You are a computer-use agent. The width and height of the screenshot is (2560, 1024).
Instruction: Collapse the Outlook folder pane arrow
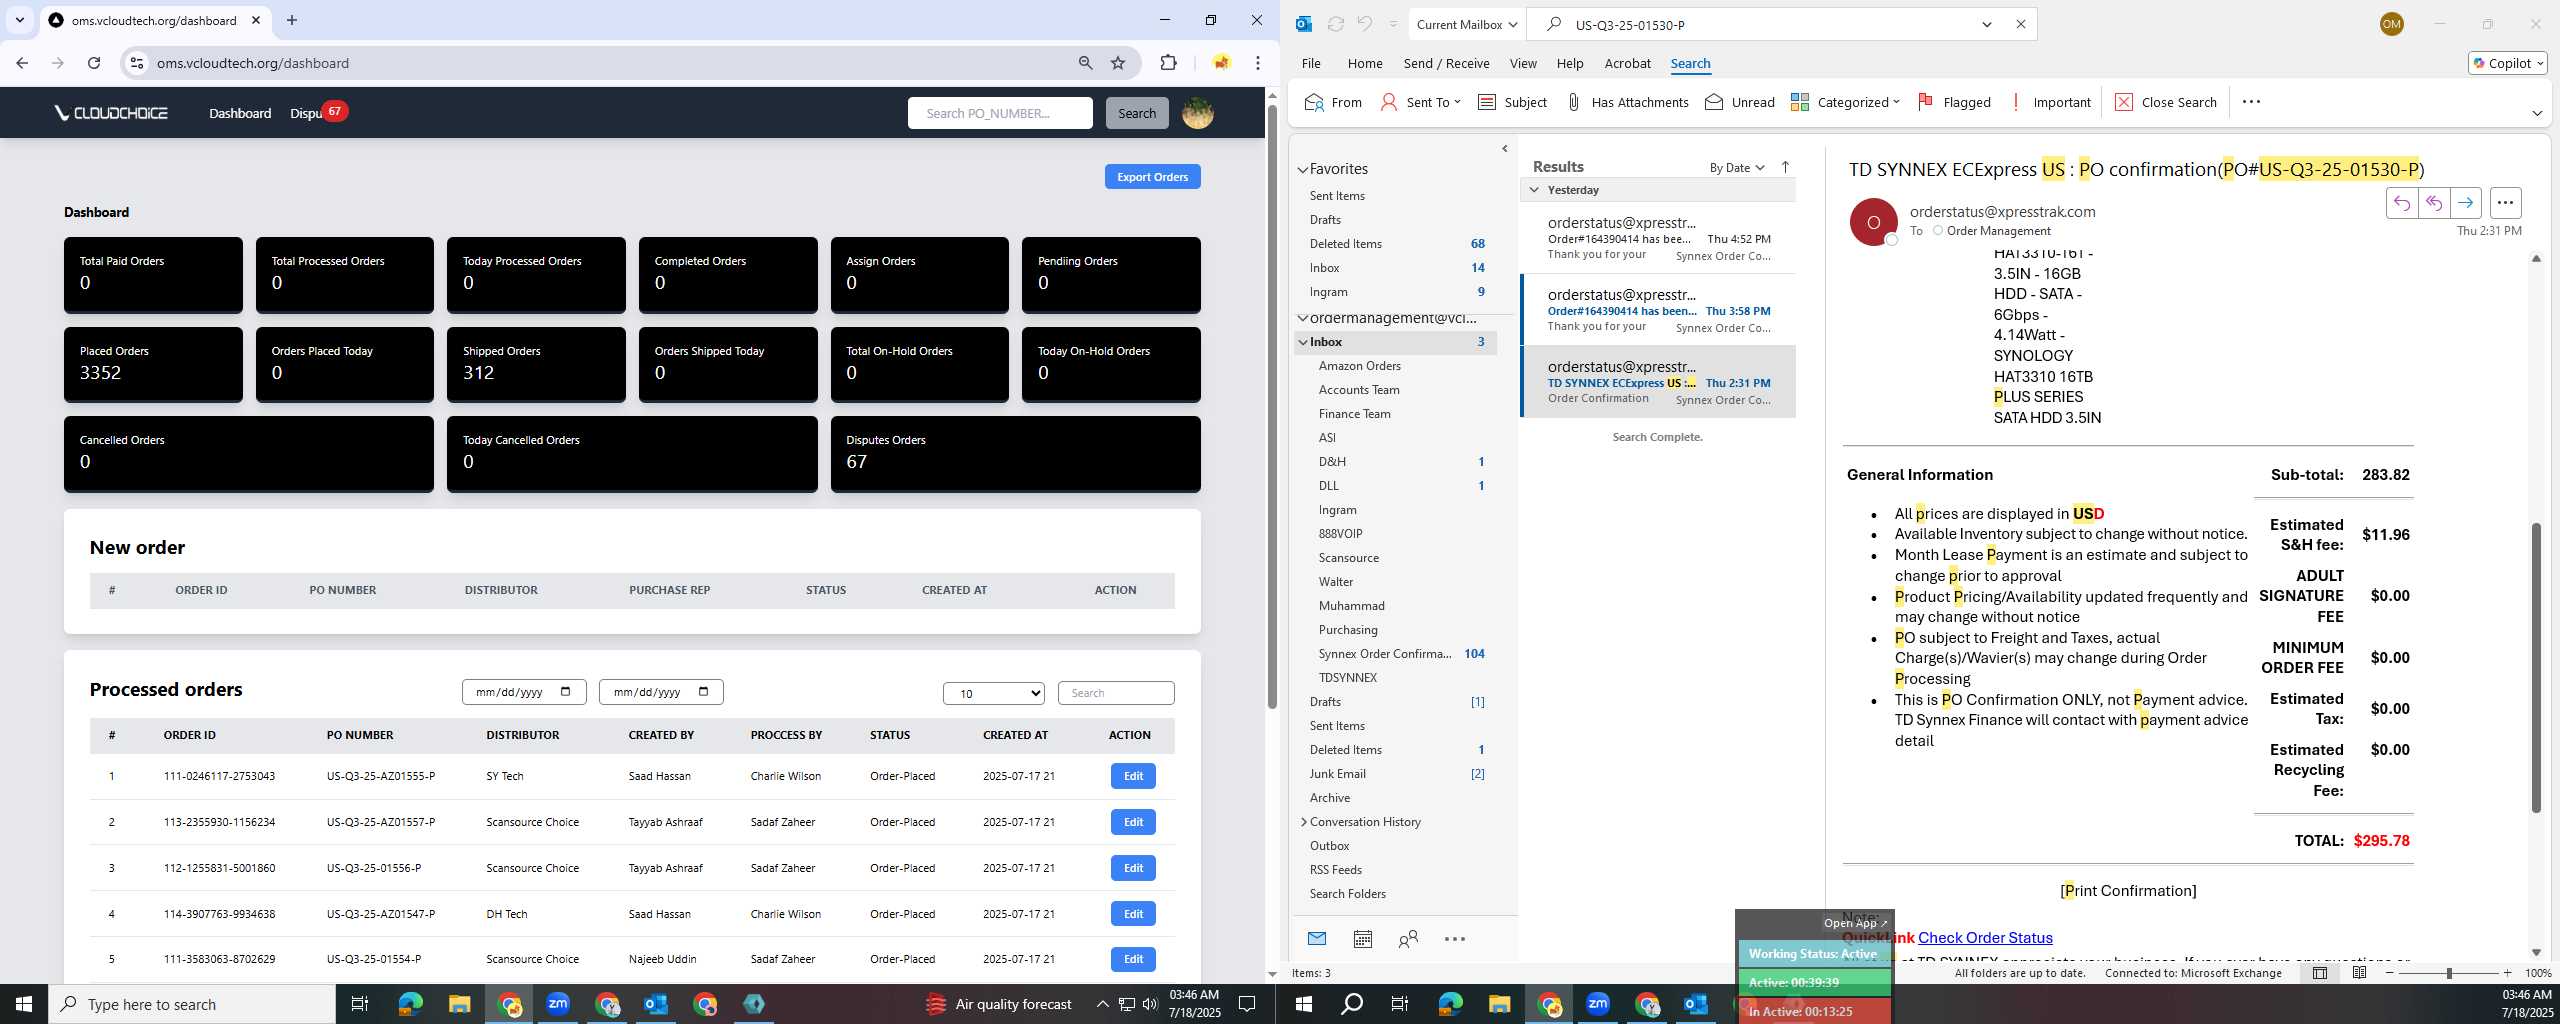tap(1505, 149)
